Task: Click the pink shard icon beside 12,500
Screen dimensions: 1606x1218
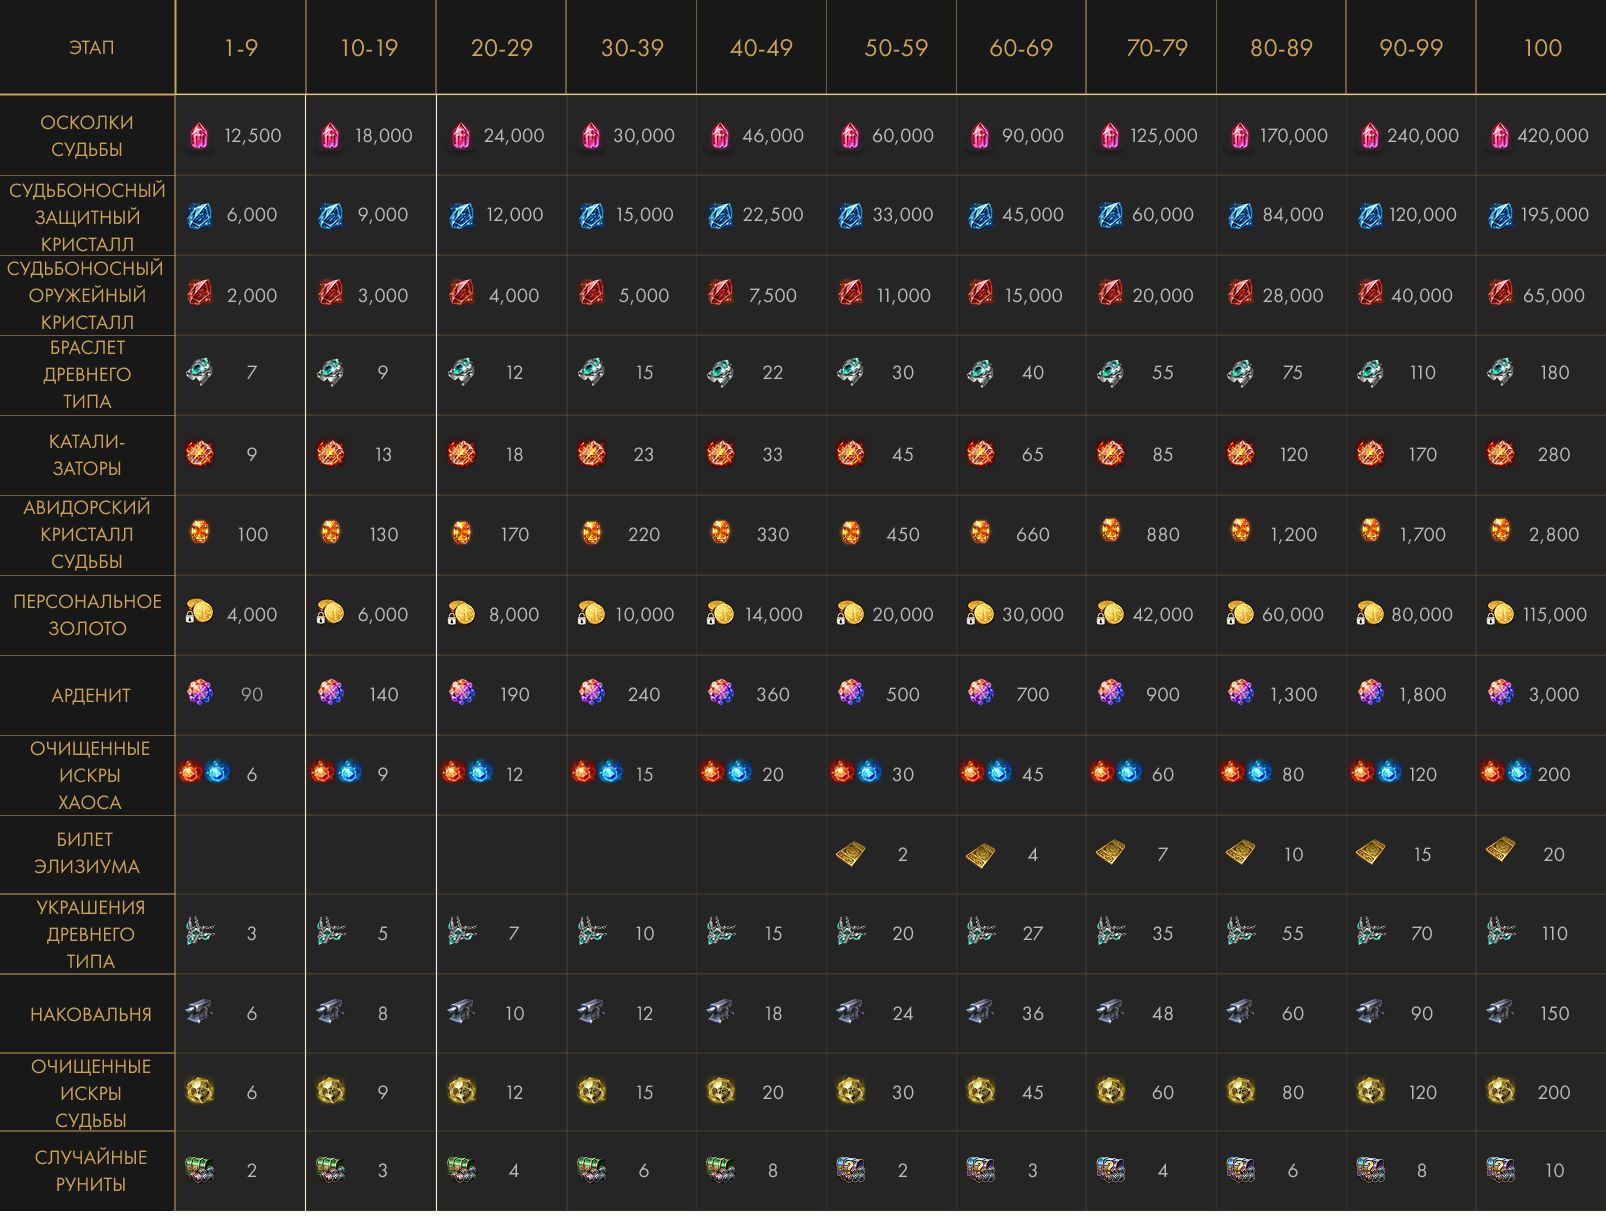Action: click(200, 135)
